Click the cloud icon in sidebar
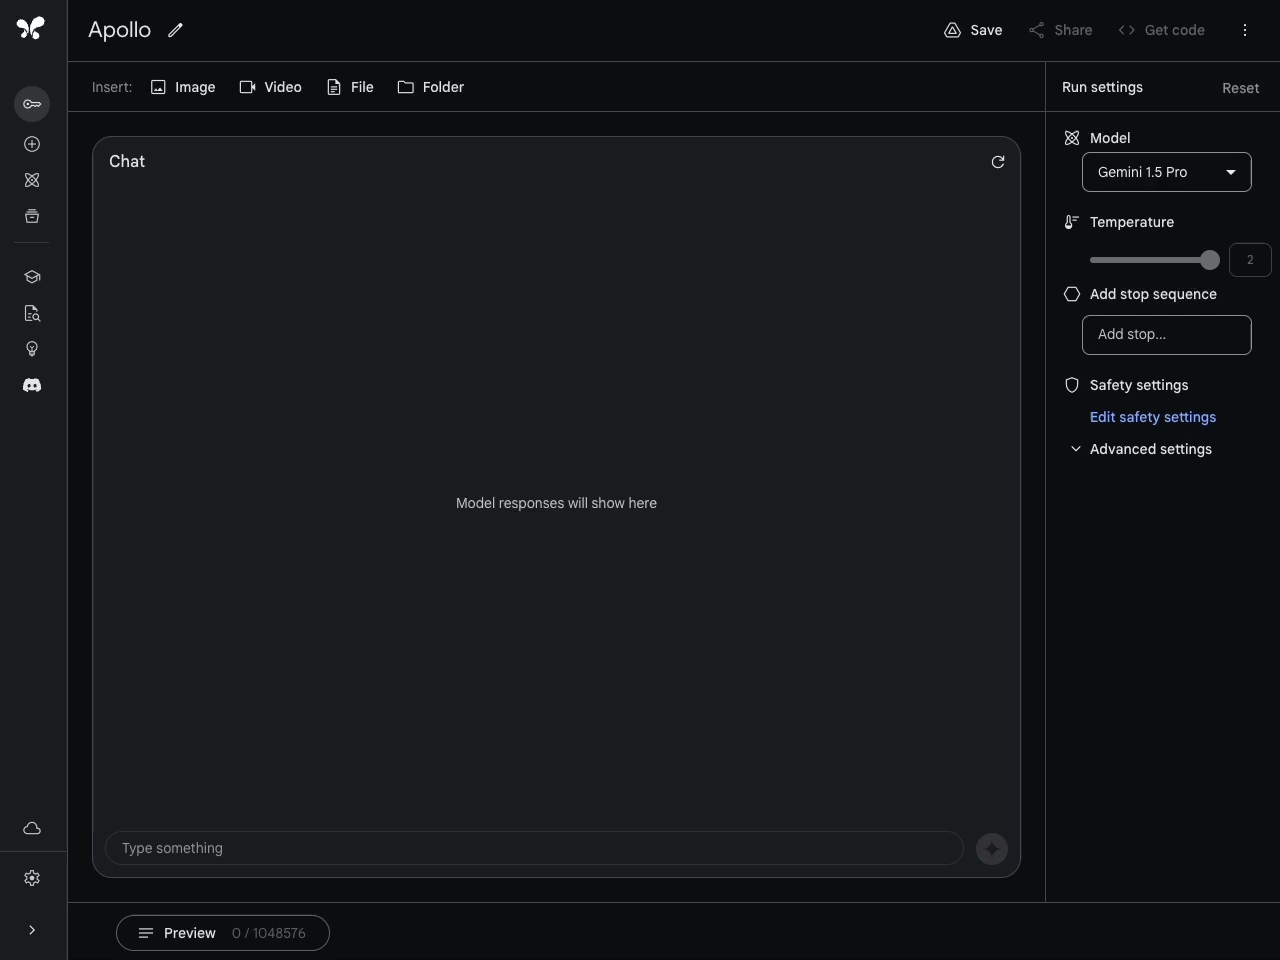This screenshot has height=960, width=1280. click(32, 828)
